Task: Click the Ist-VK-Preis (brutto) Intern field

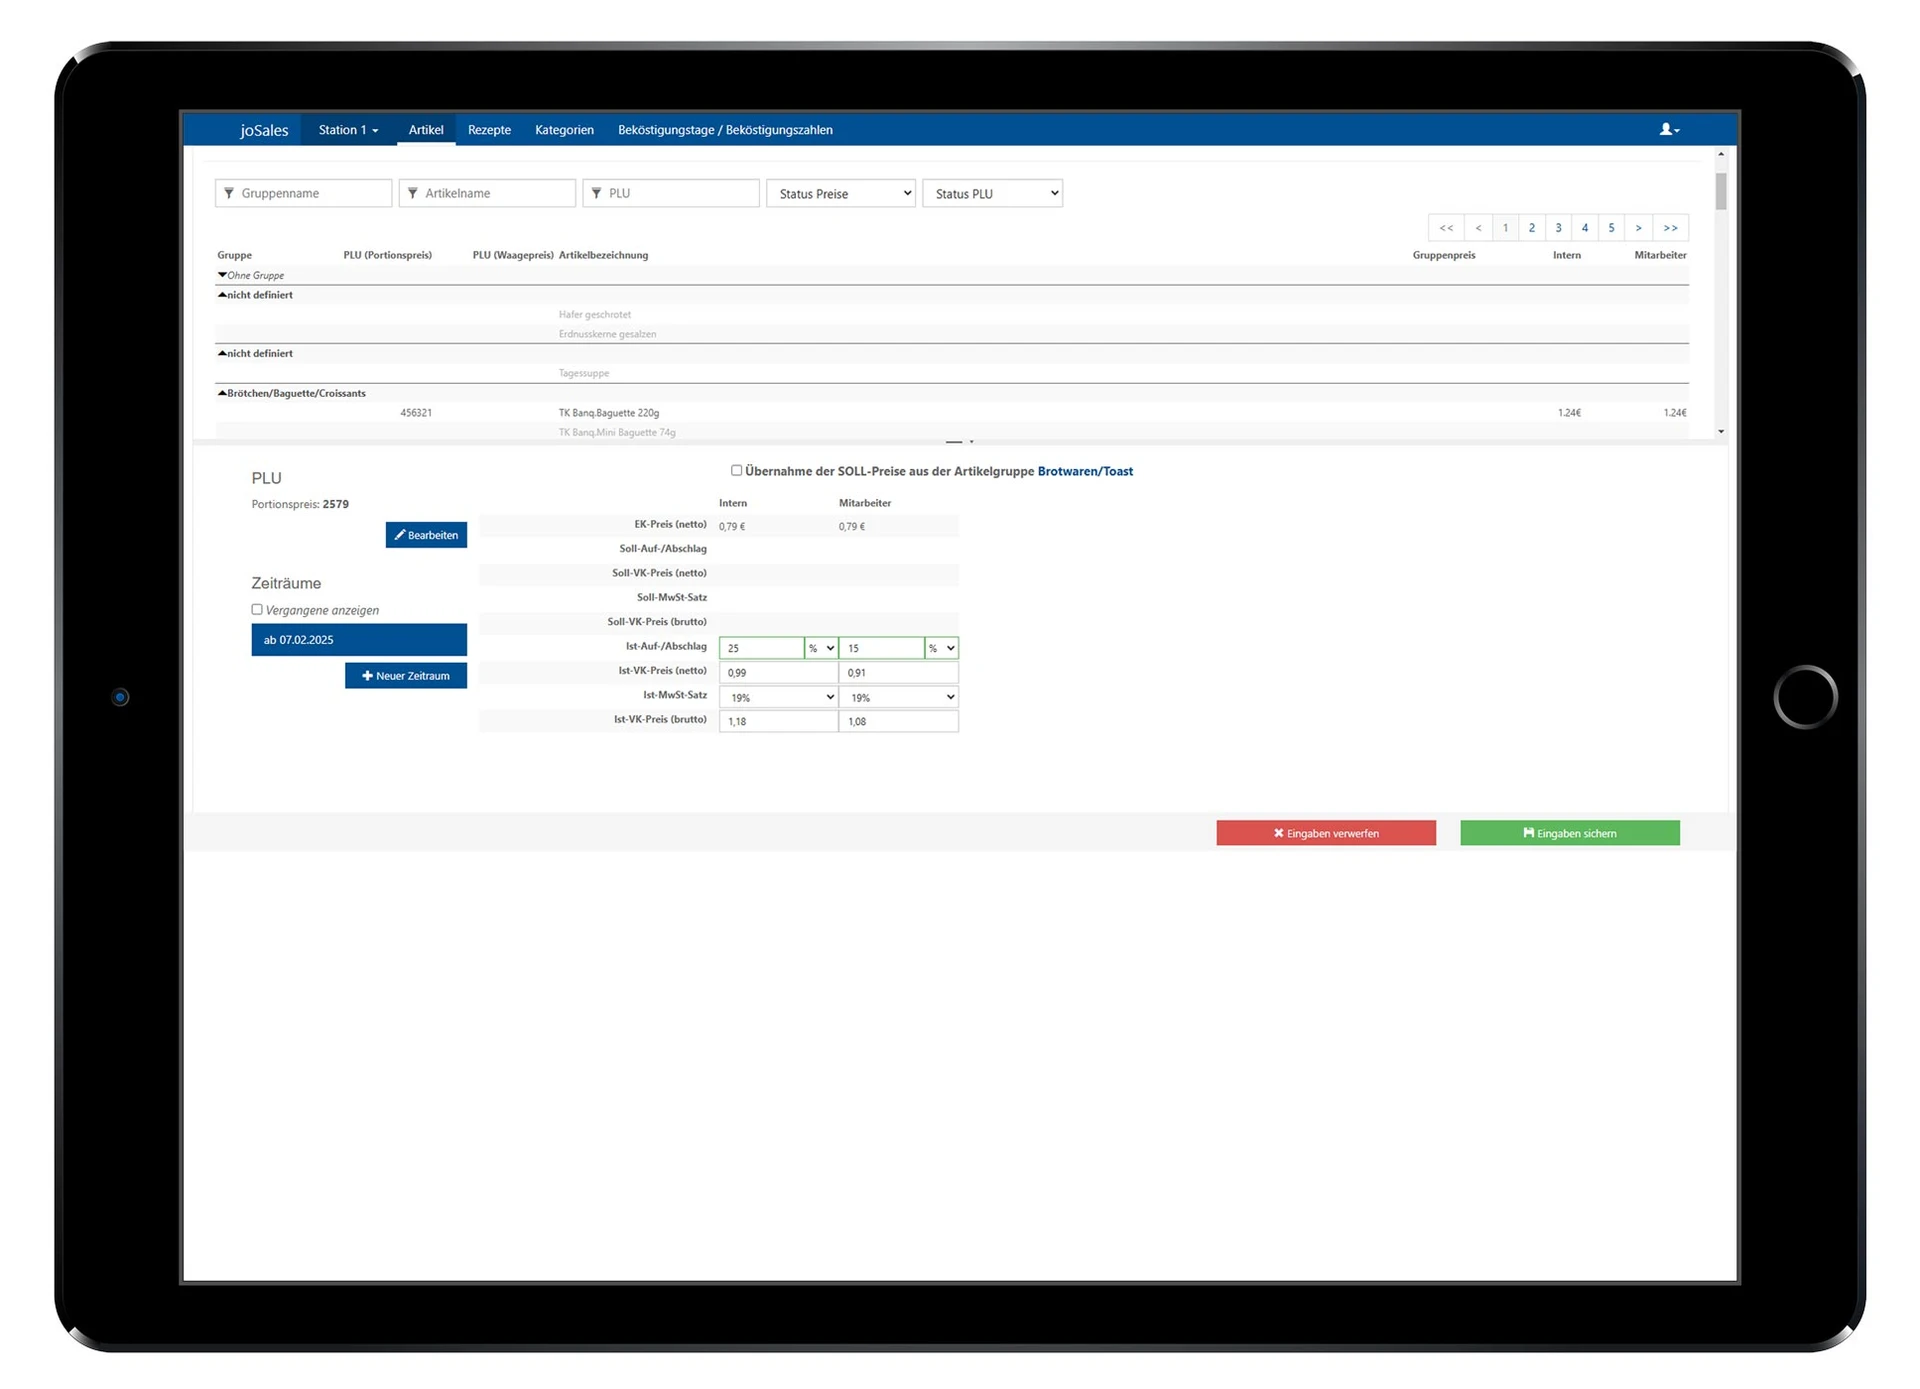Action: [x=778, y=721]
